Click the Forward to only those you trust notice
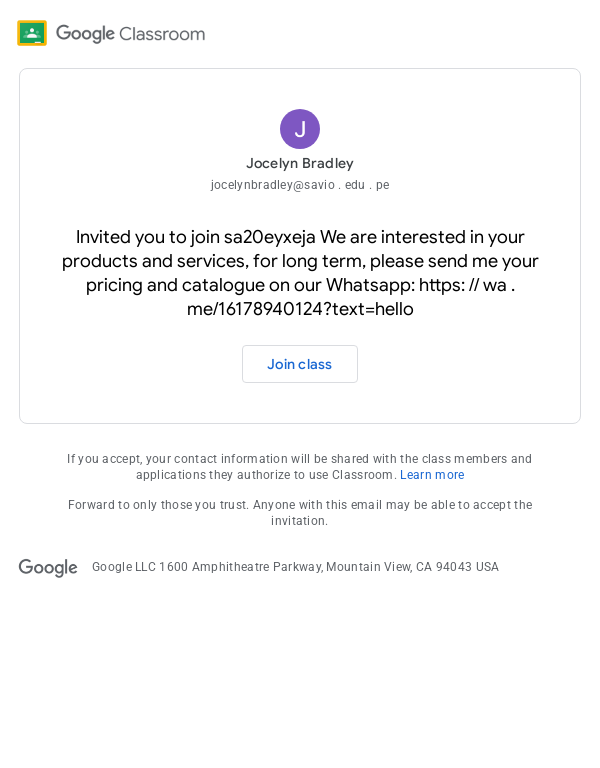 (300, 512)
